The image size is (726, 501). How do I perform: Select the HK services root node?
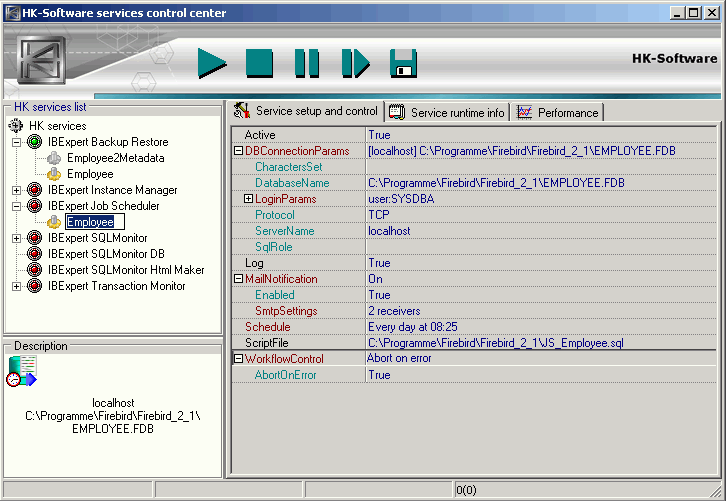click(x=57, y=126)
